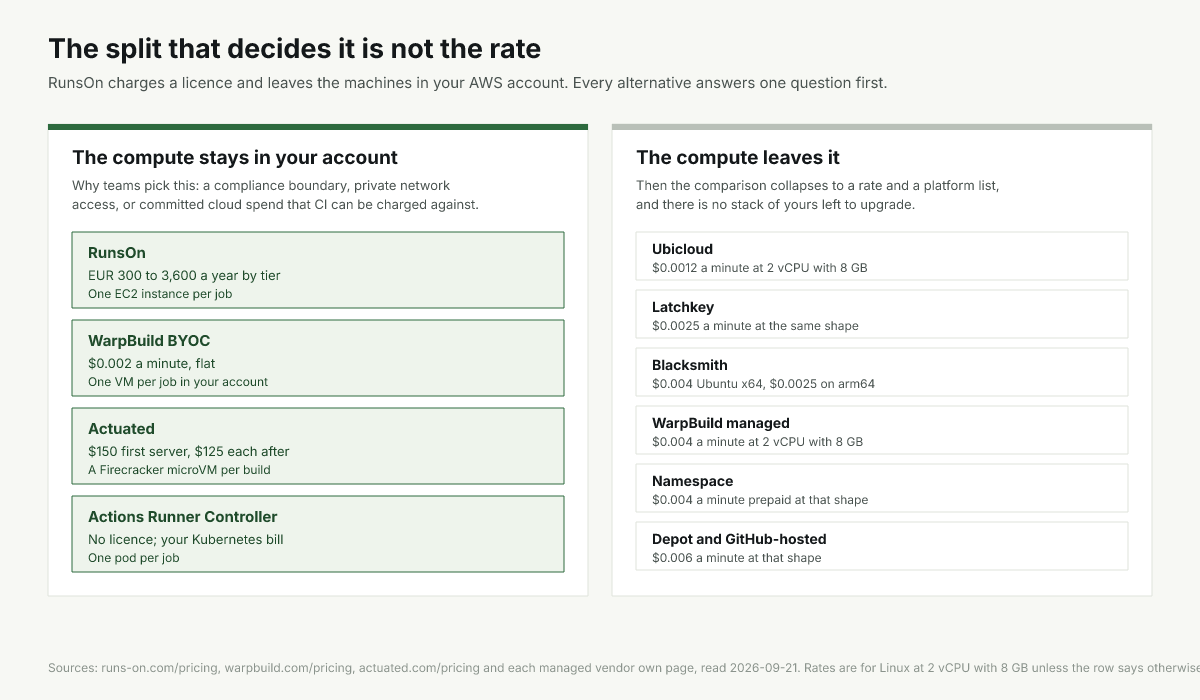
Task: Click the main title about the split
Action: (x=295, y=48)
